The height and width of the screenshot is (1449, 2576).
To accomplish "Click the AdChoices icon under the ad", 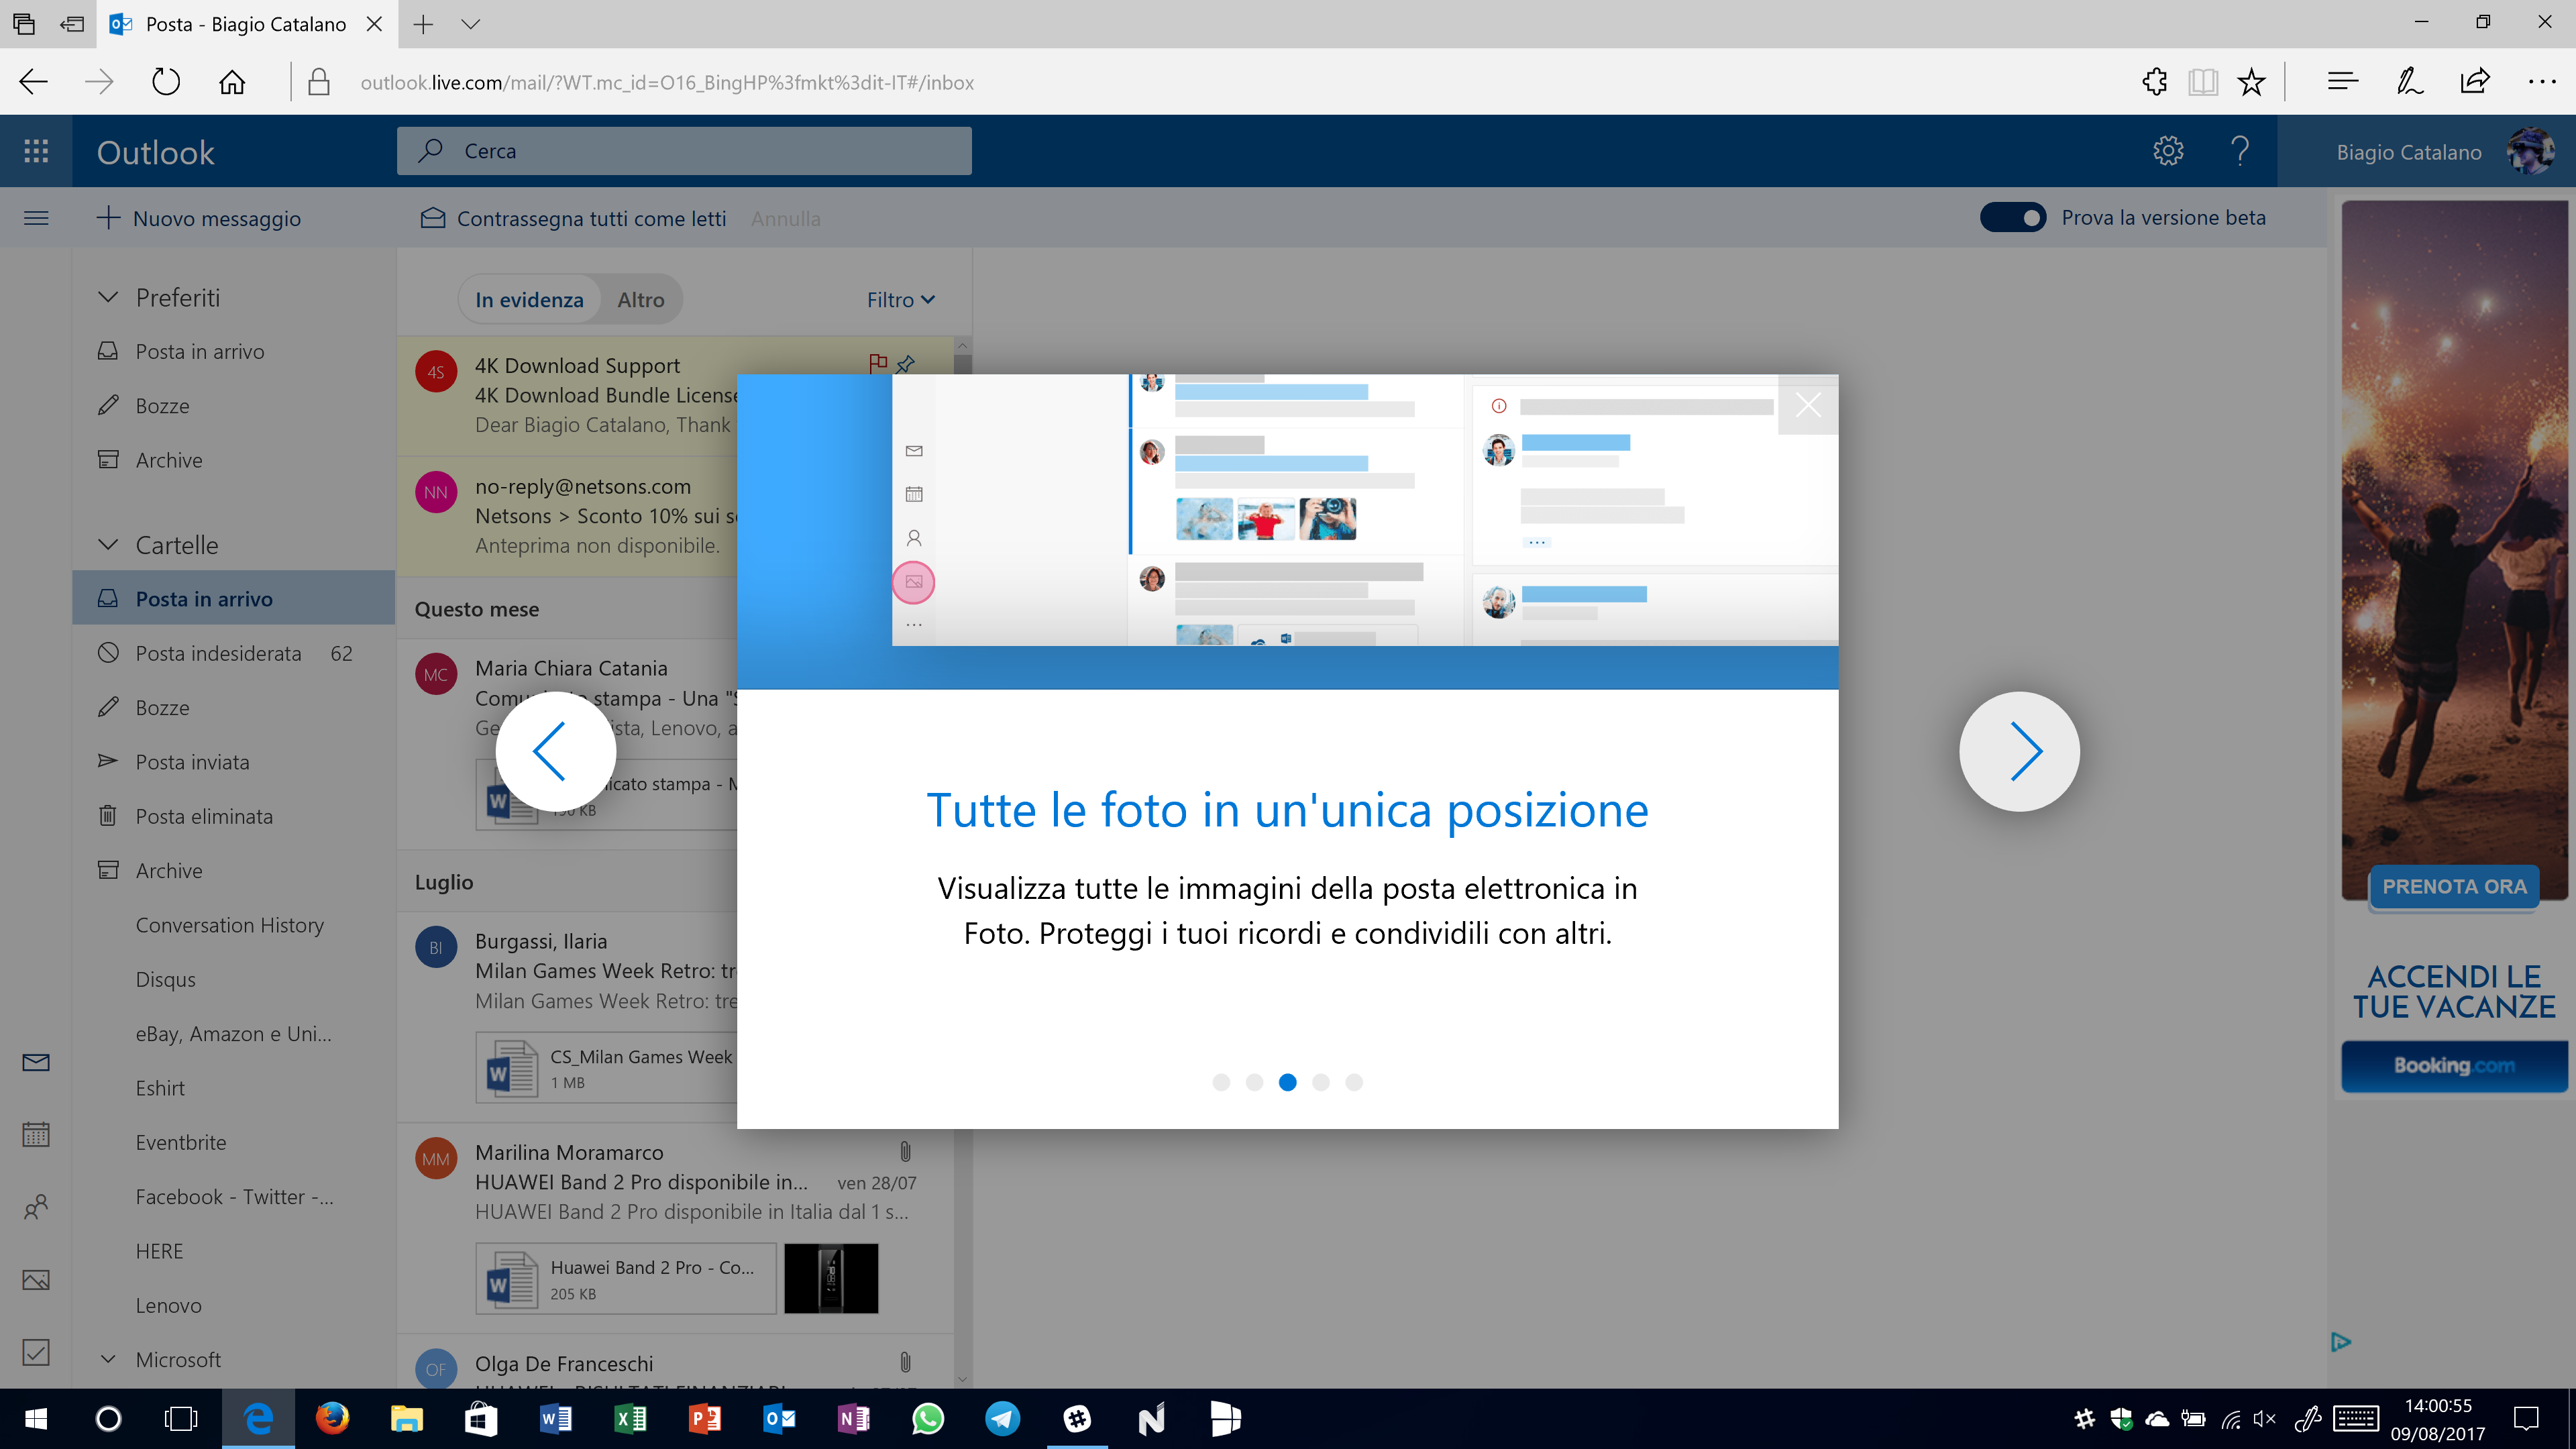I will 2341,1342.
